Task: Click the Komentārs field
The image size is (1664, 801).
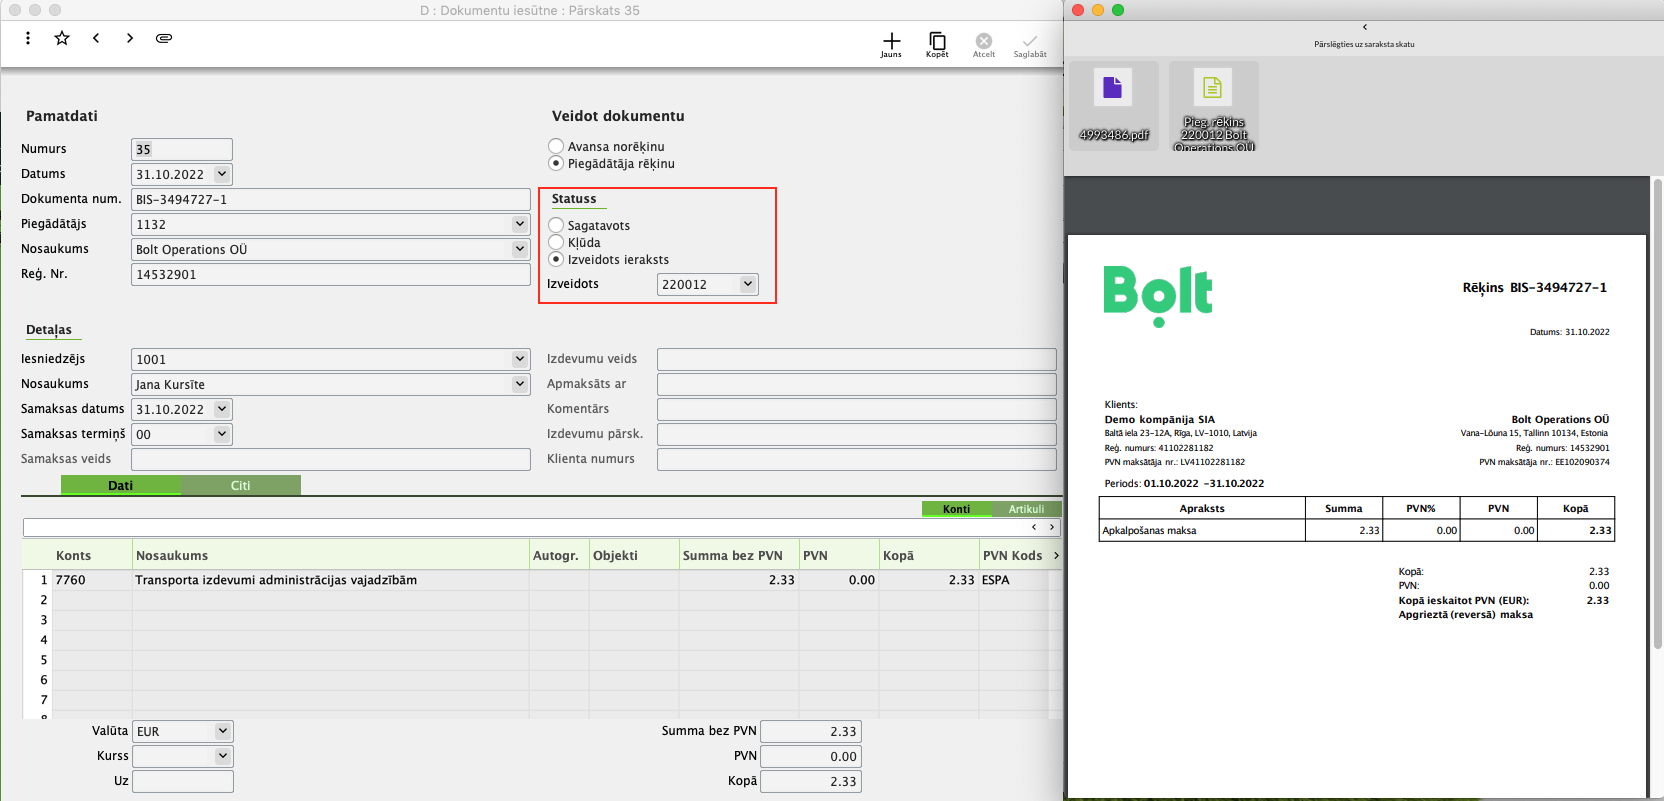Action: click(x=857, y=409)
